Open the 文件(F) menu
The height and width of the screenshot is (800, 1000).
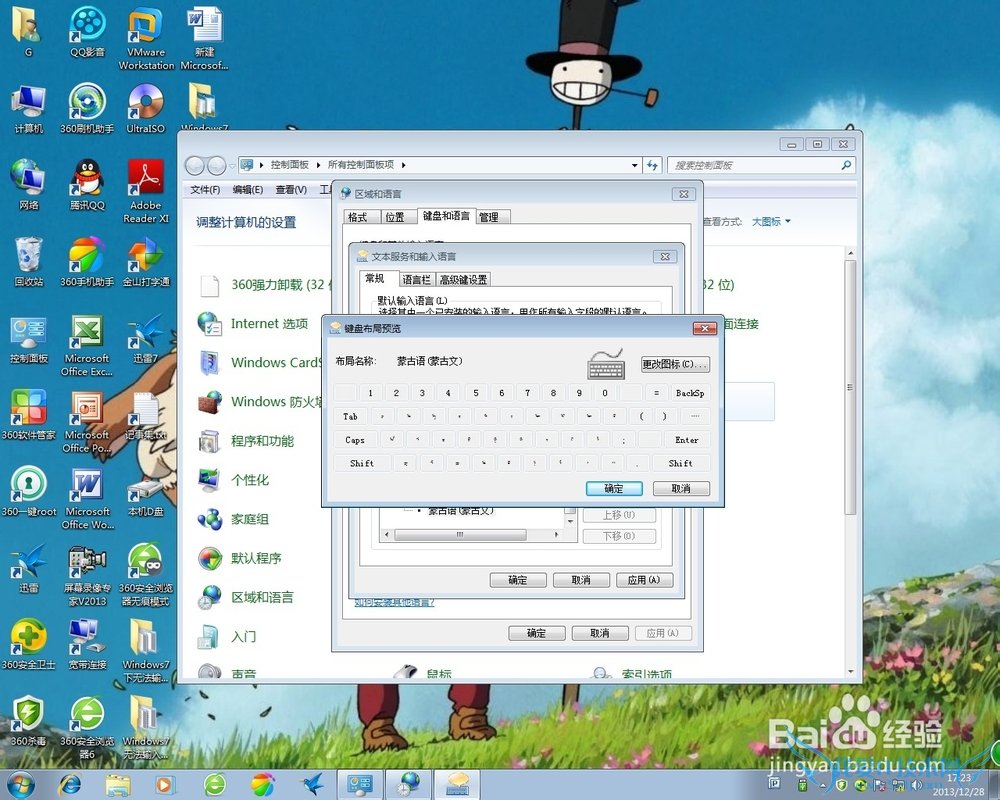click(x=205, y=189)
